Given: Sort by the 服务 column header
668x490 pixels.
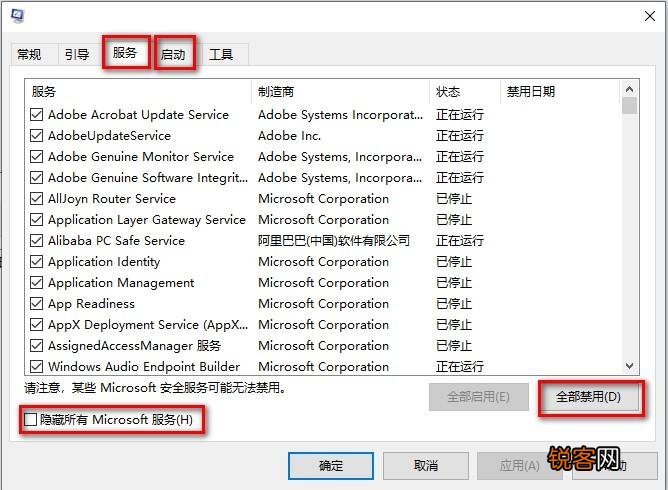Looking at the screenshot, I should coord(138,92).
